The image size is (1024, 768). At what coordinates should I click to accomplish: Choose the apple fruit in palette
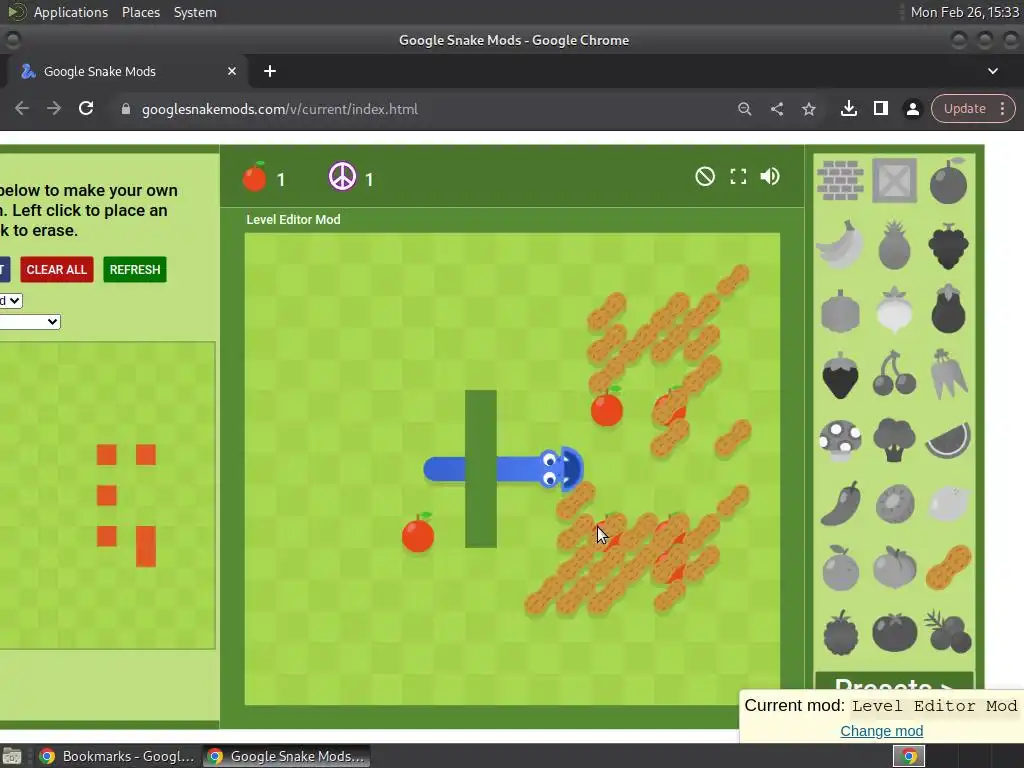pyautogui.click(x=948, y=180)
